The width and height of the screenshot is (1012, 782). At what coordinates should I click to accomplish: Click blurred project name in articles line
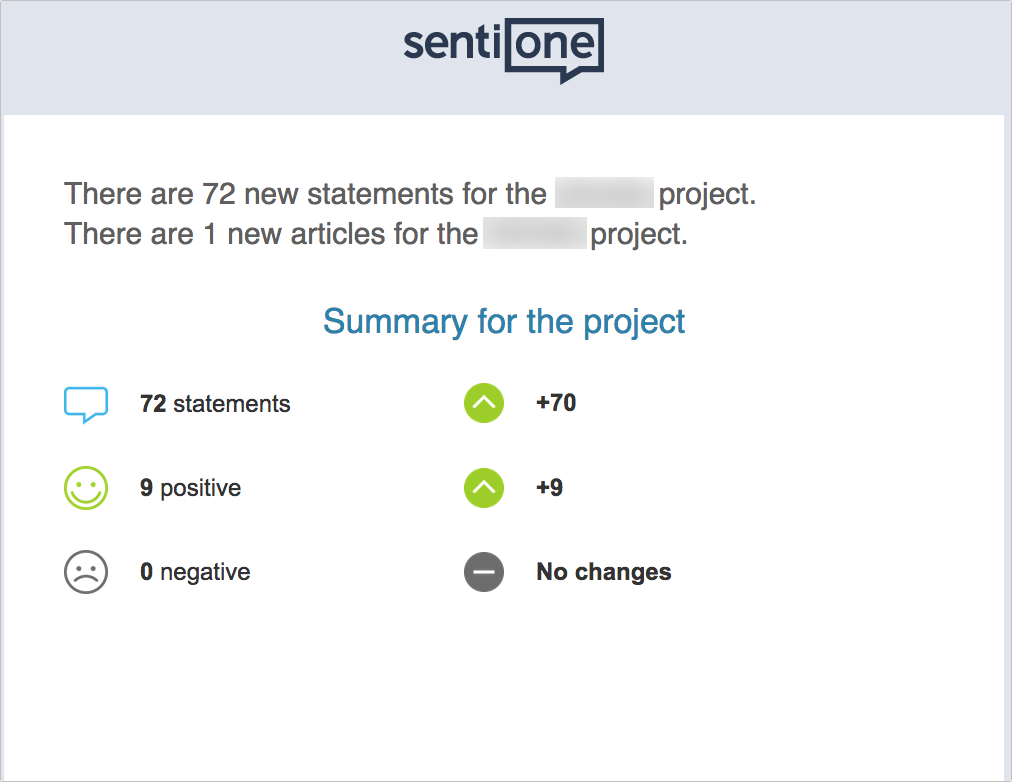pyautogui.click(x=535, y=233)
